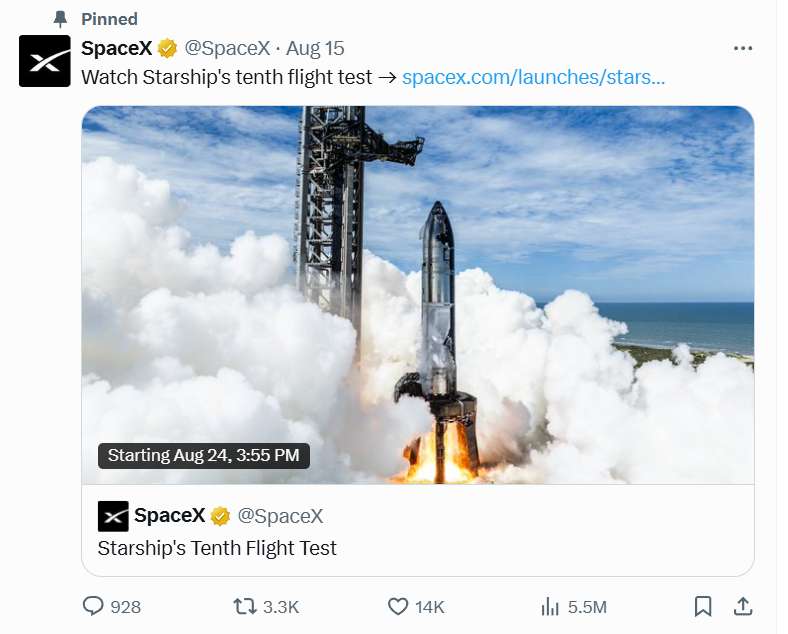The height and width of the screenshot is (634, 788).
Task: Click the SpaceX logo inside the event card
Action: coord(113,516)
